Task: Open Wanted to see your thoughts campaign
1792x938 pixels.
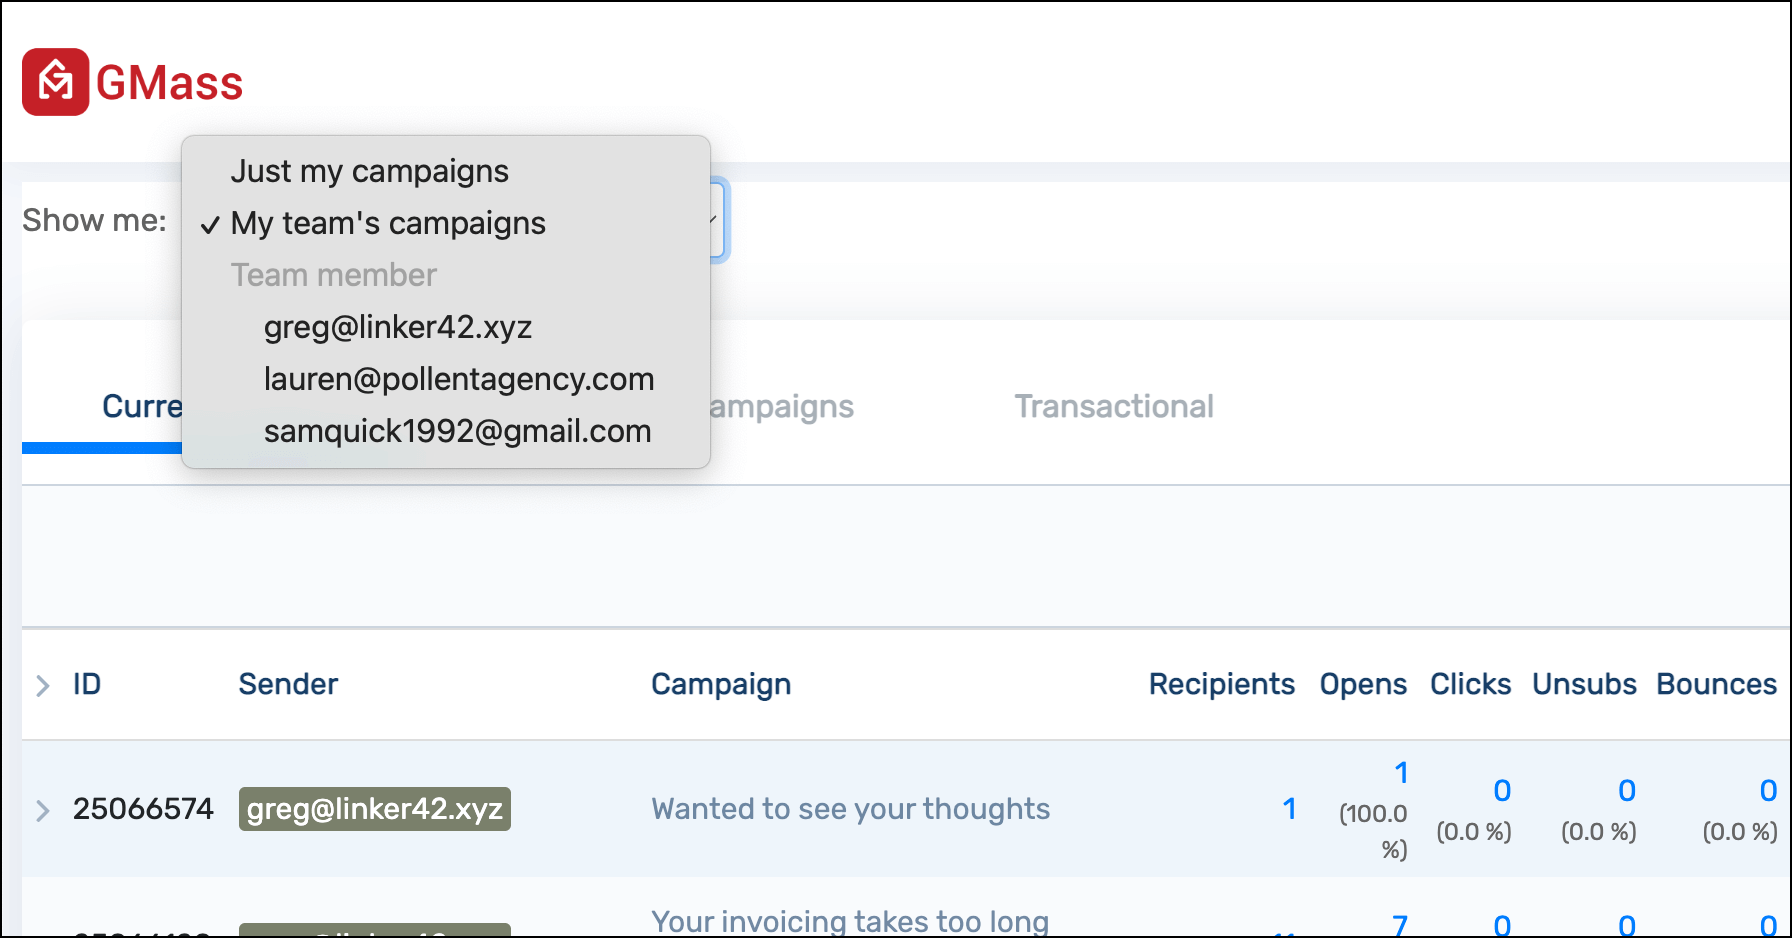Action: tap(851, 809)
